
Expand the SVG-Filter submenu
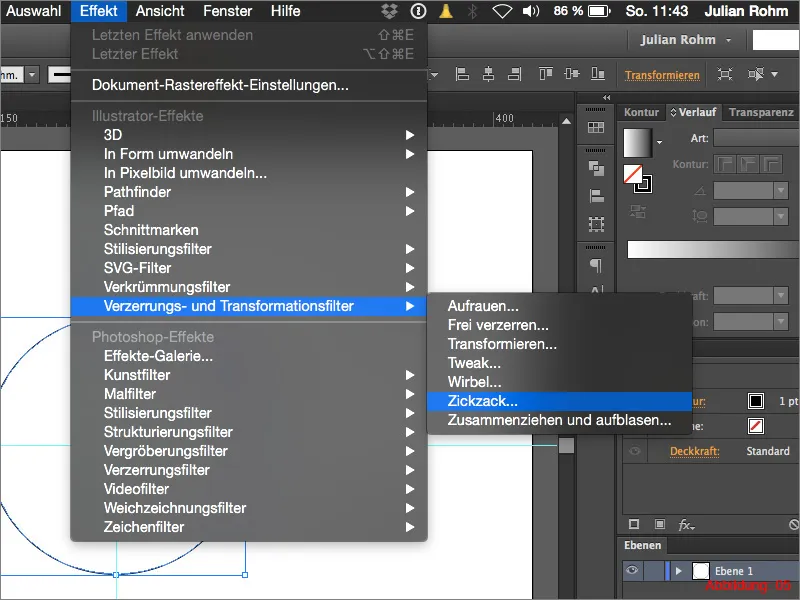pos(248,268)
